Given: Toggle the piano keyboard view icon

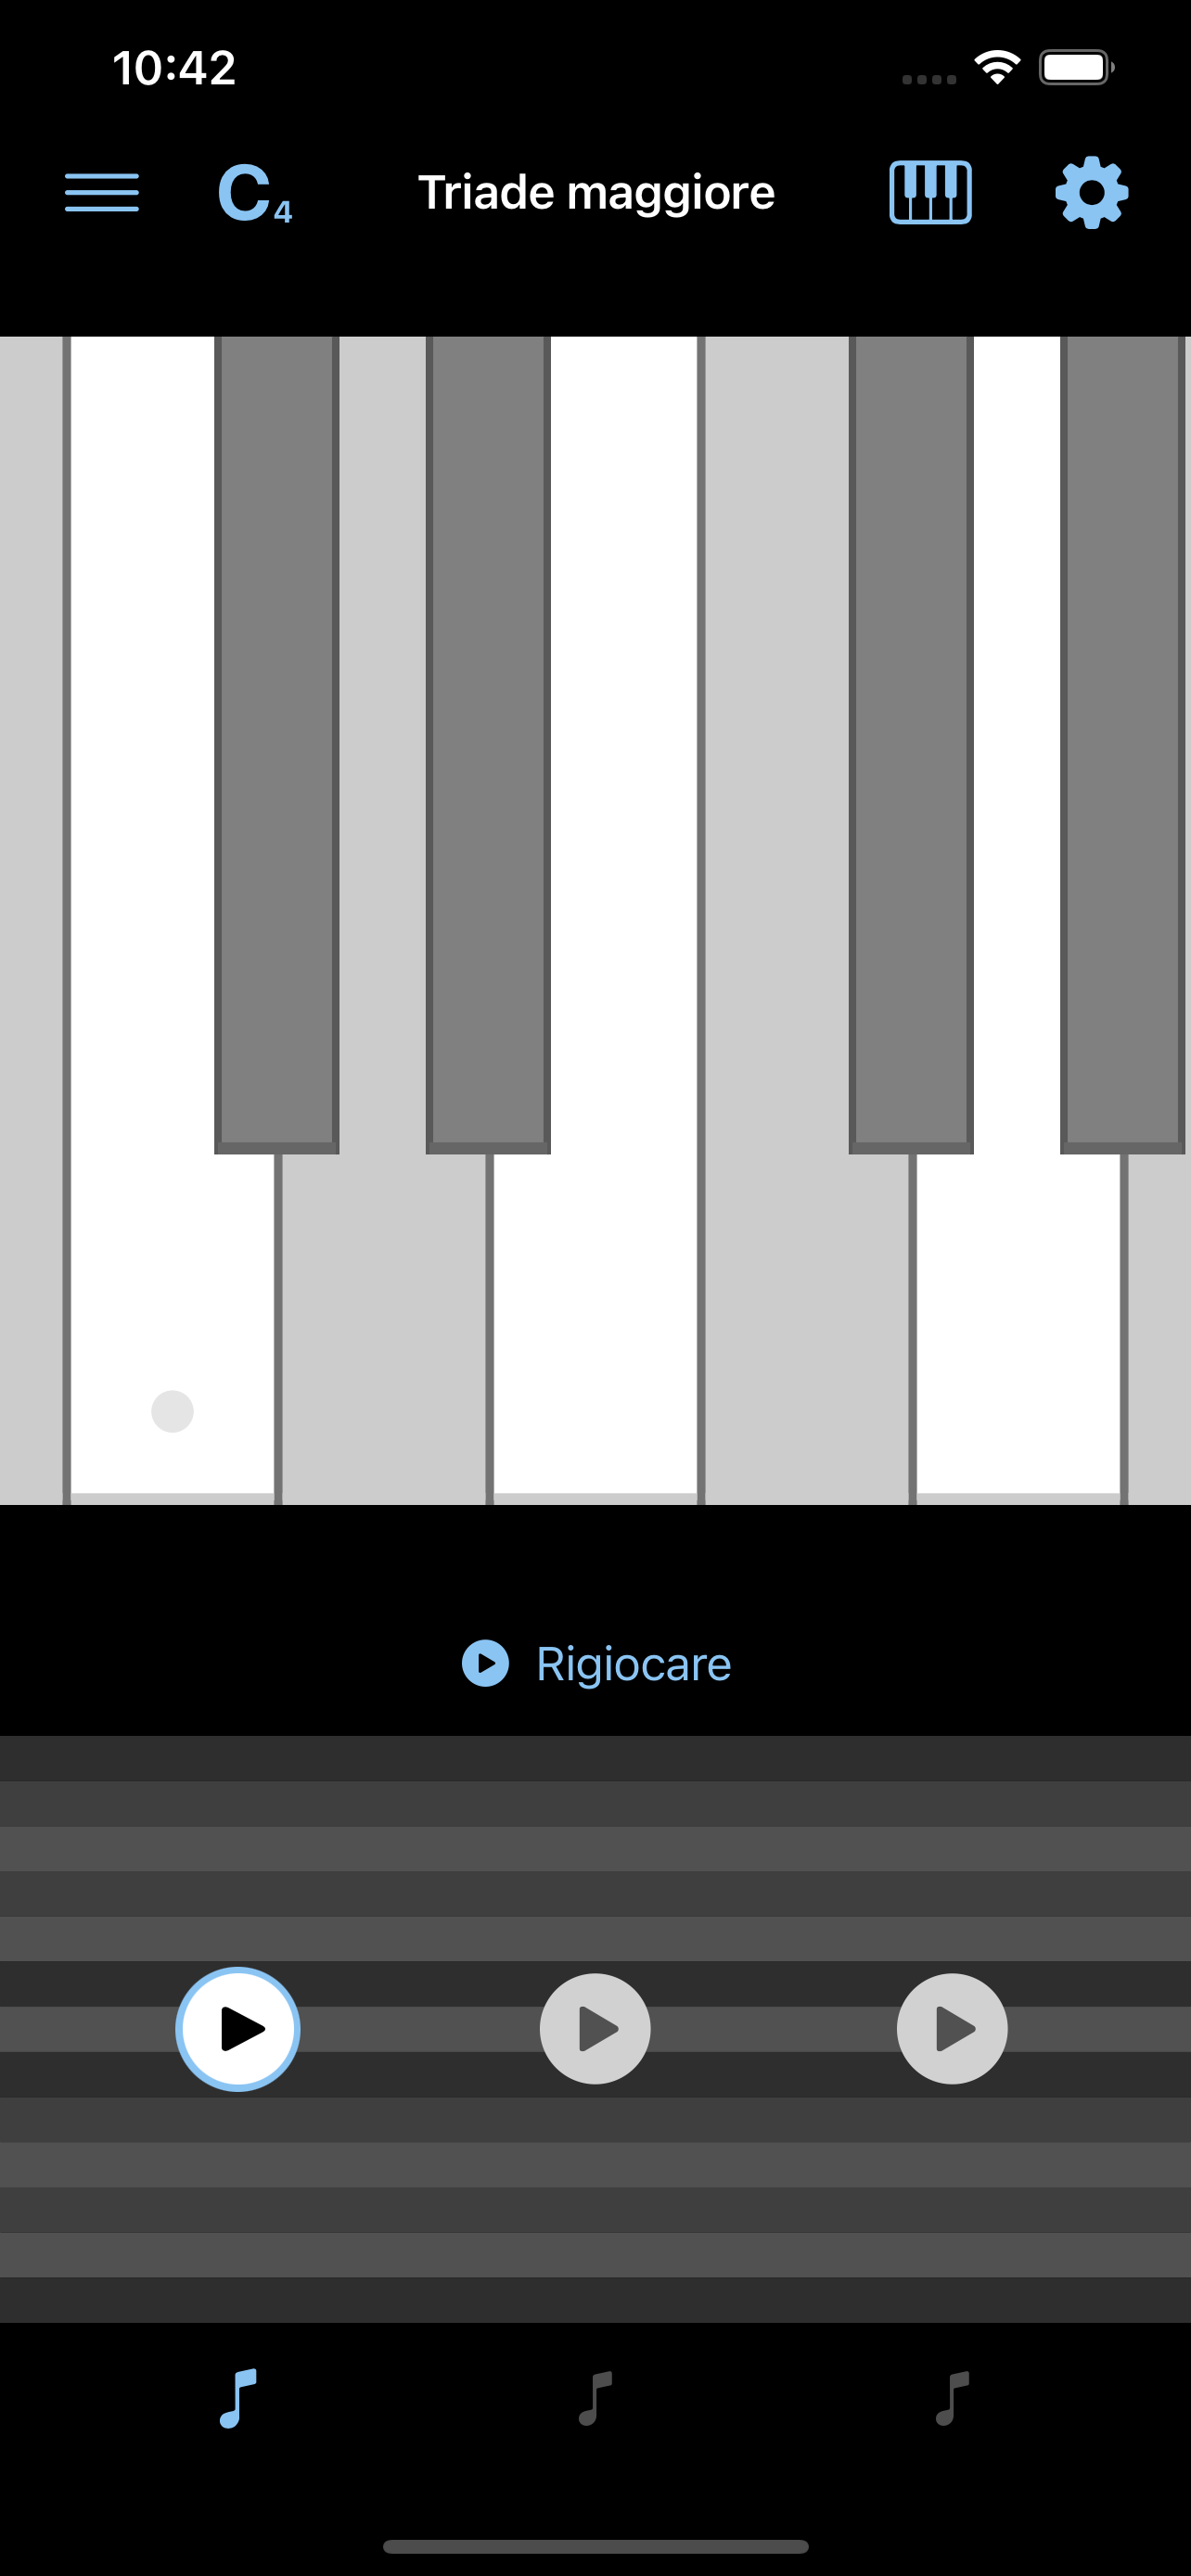Looking at the screenshot, I should [930, 192].
